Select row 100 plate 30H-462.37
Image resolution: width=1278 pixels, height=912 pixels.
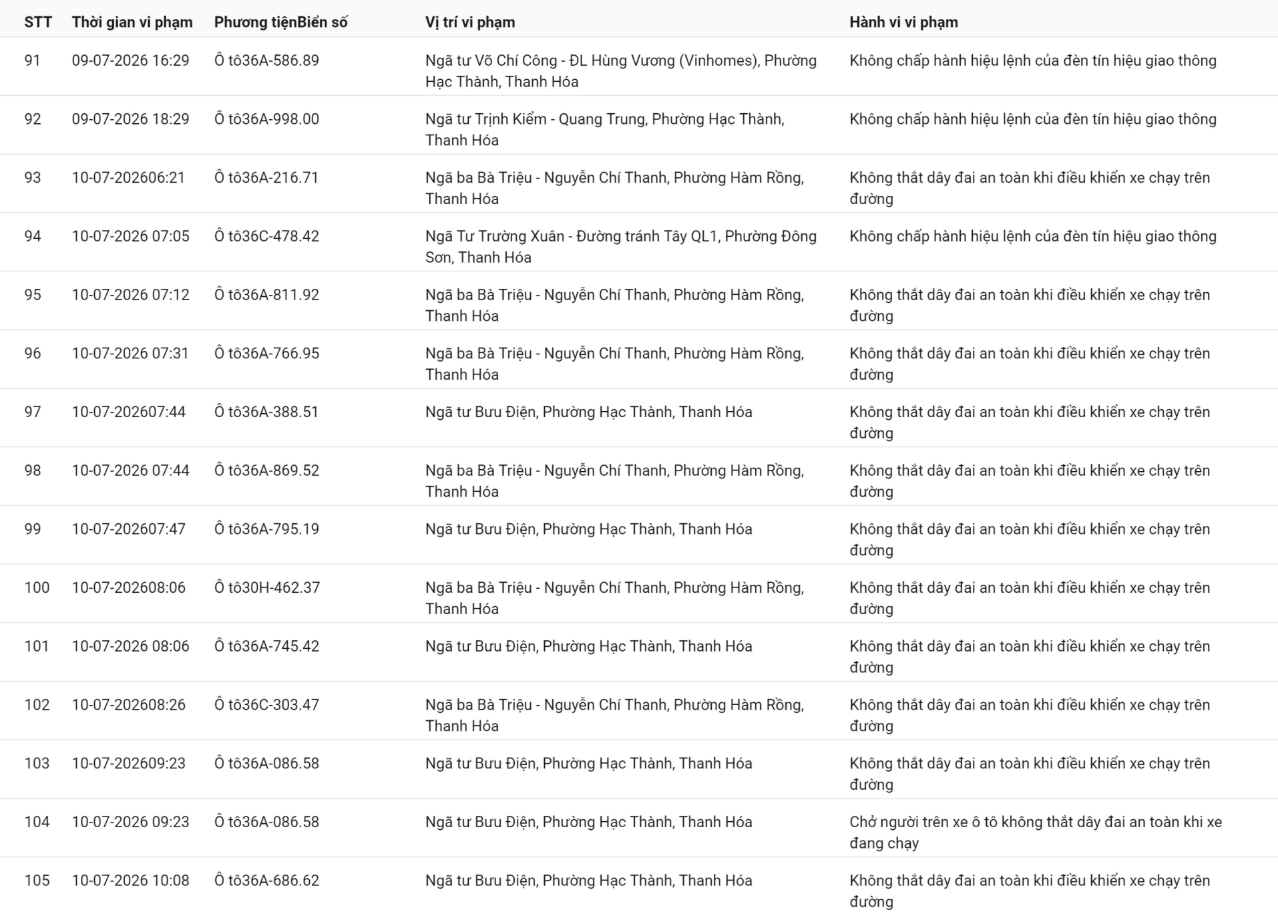coord(275,588)
